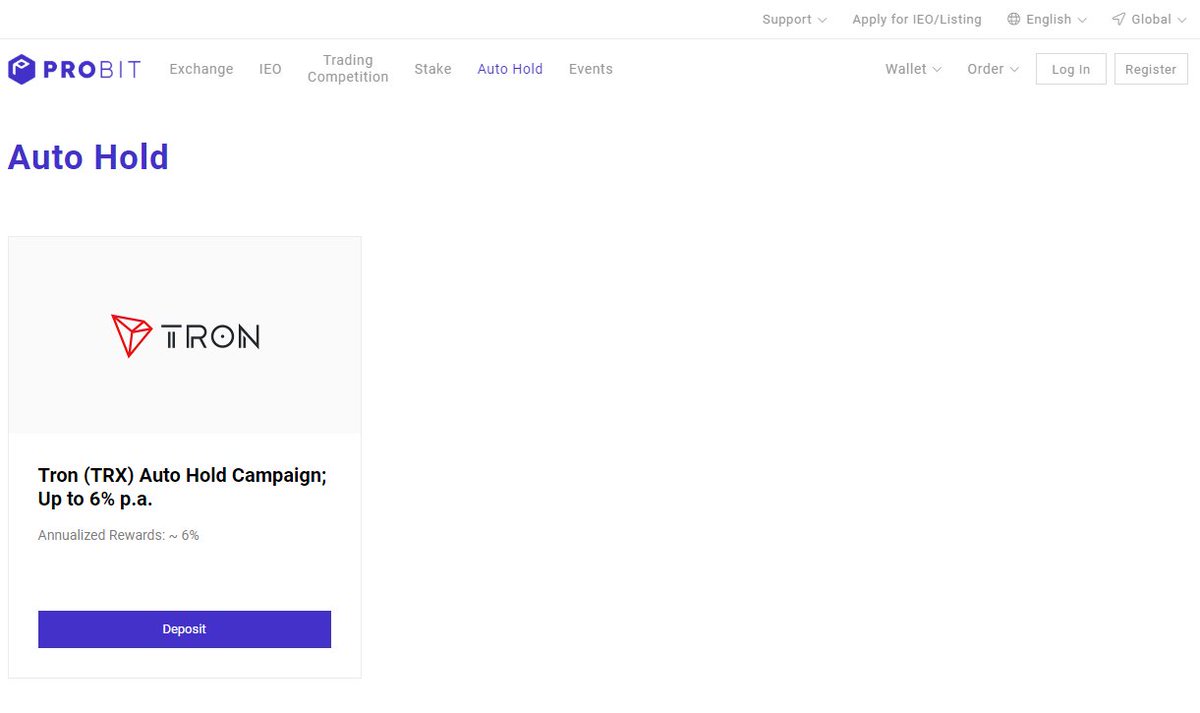Go to the Exchange page
Viewport: 1200px width, 713px height.
(201, 69)
